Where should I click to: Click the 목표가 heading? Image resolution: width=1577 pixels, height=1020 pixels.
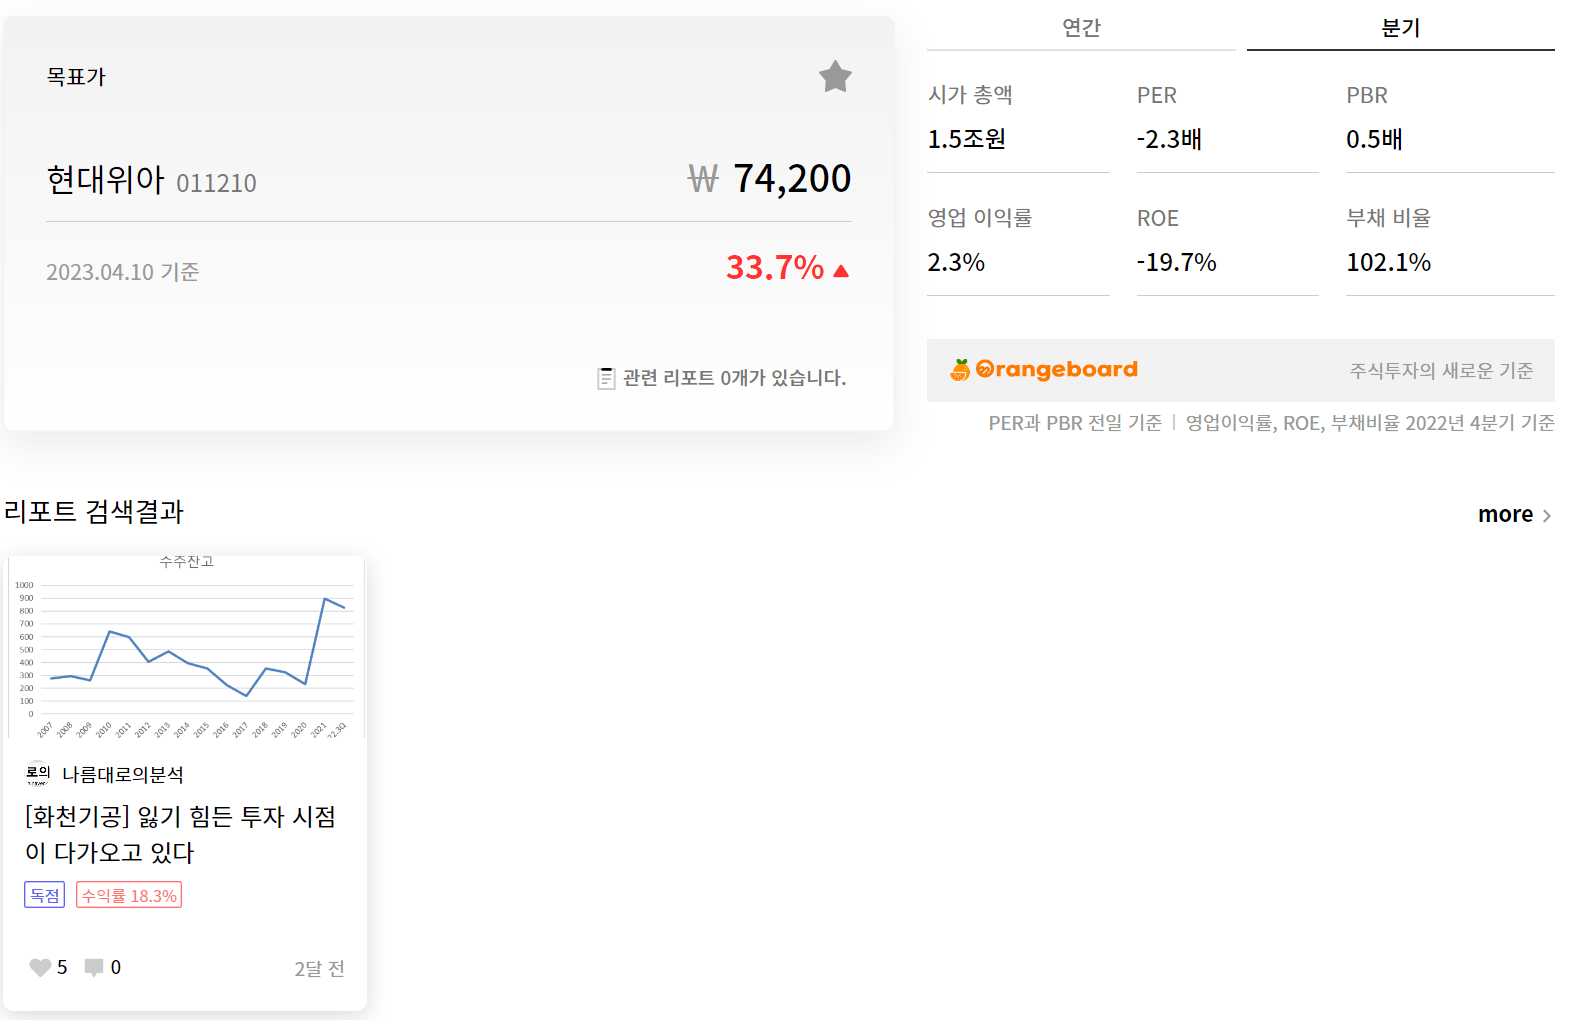pyautogui.click(x=76, y=77)
